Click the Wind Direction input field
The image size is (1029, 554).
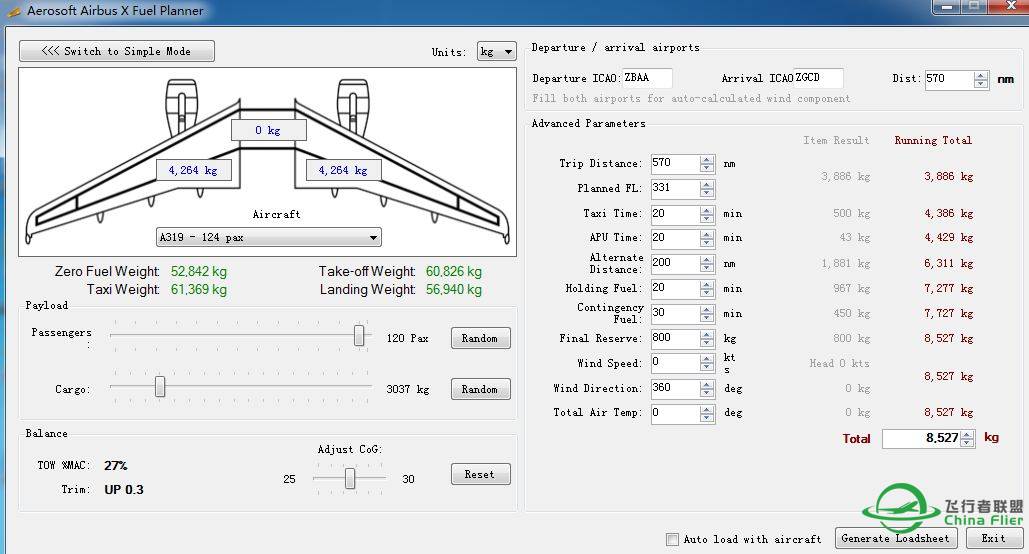tap(675, 389)
